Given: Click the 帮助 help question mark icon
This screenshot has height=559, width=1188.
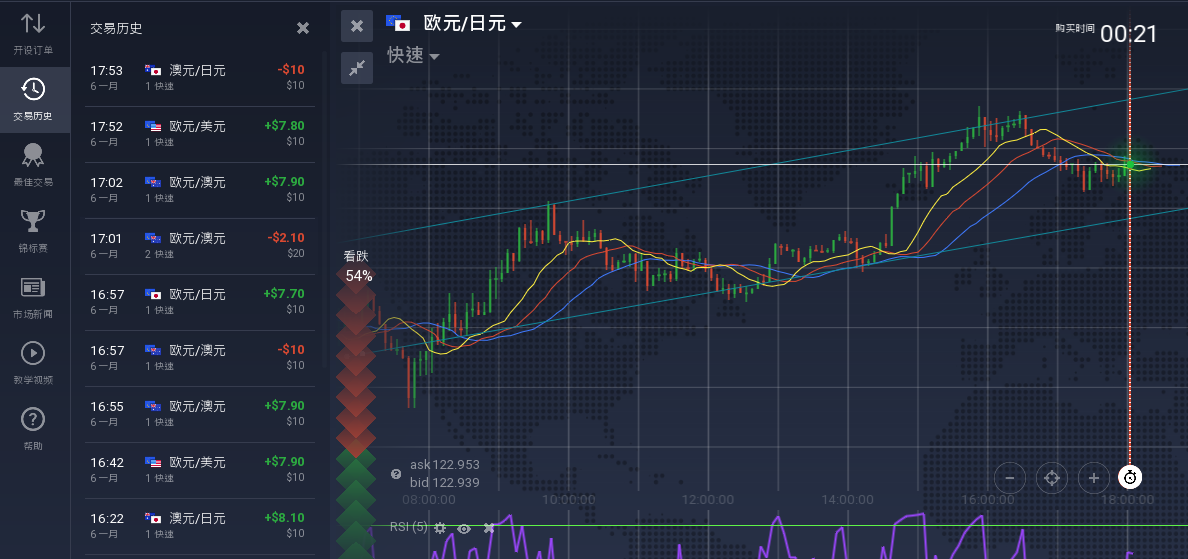Looking at the screenshot, I should [33, 428].
